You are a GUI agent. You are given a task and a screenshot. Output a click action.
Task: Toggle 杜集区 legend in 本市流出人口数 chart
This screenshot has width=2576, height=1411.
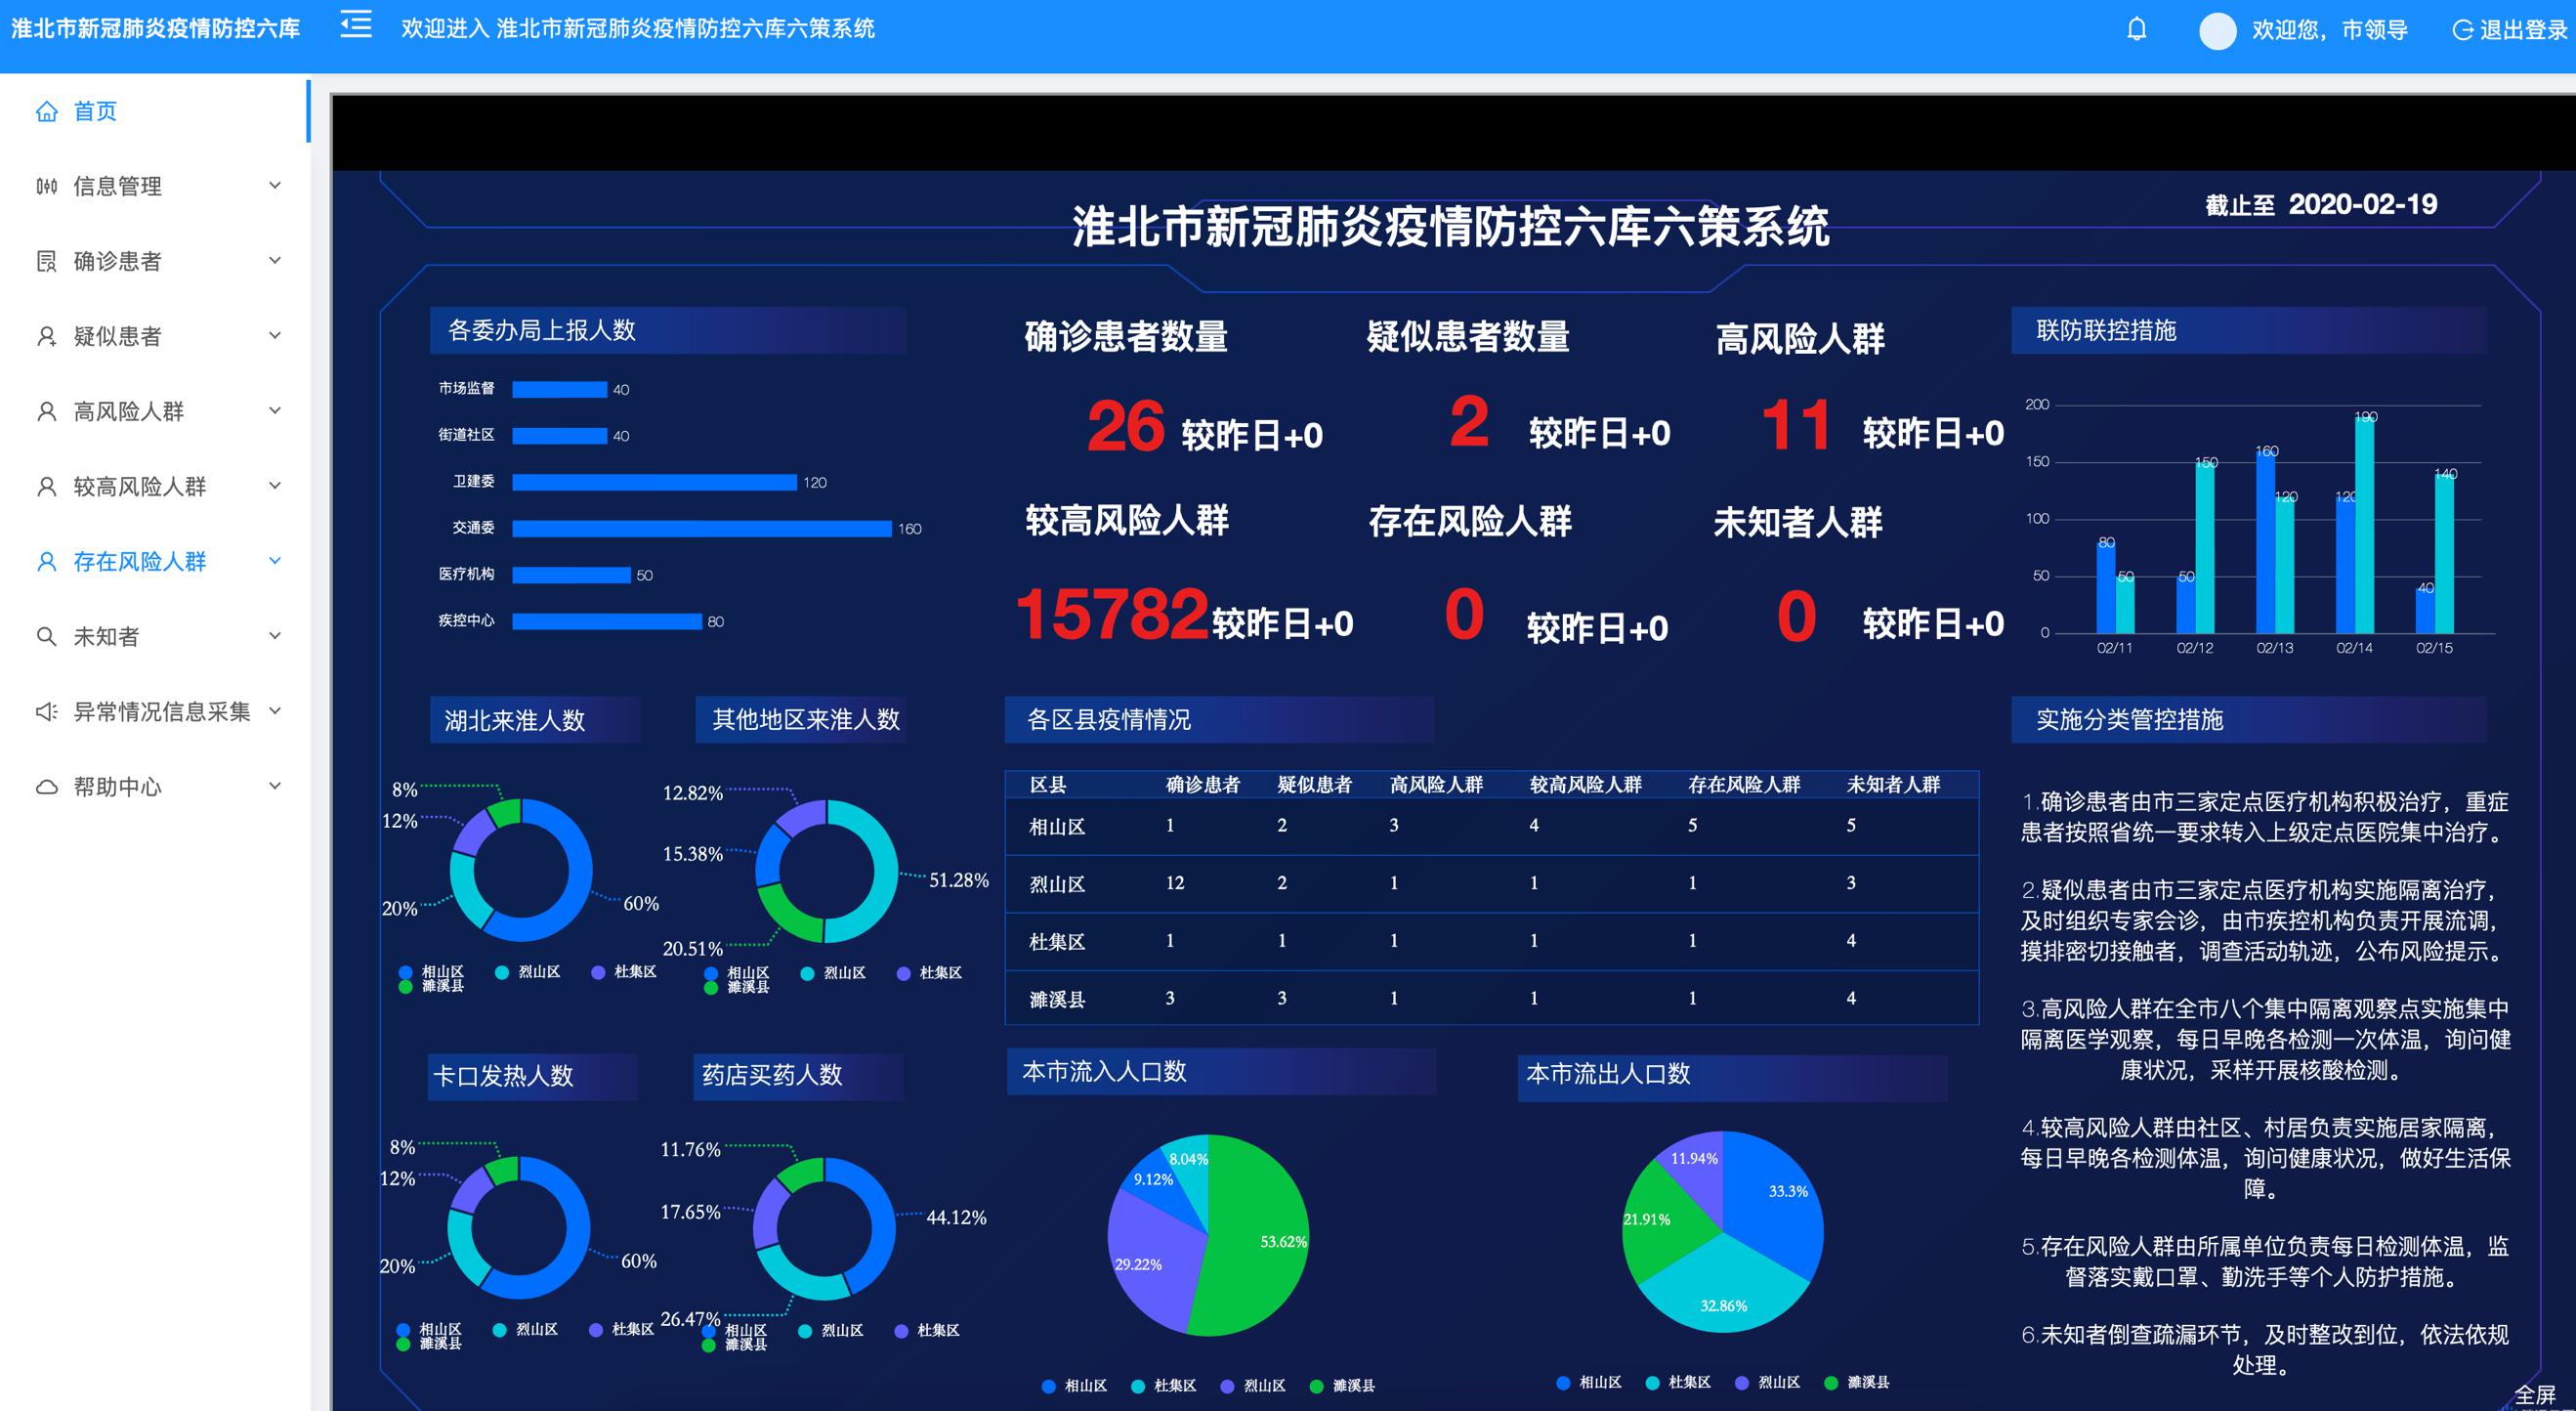pos(1679,1382)
